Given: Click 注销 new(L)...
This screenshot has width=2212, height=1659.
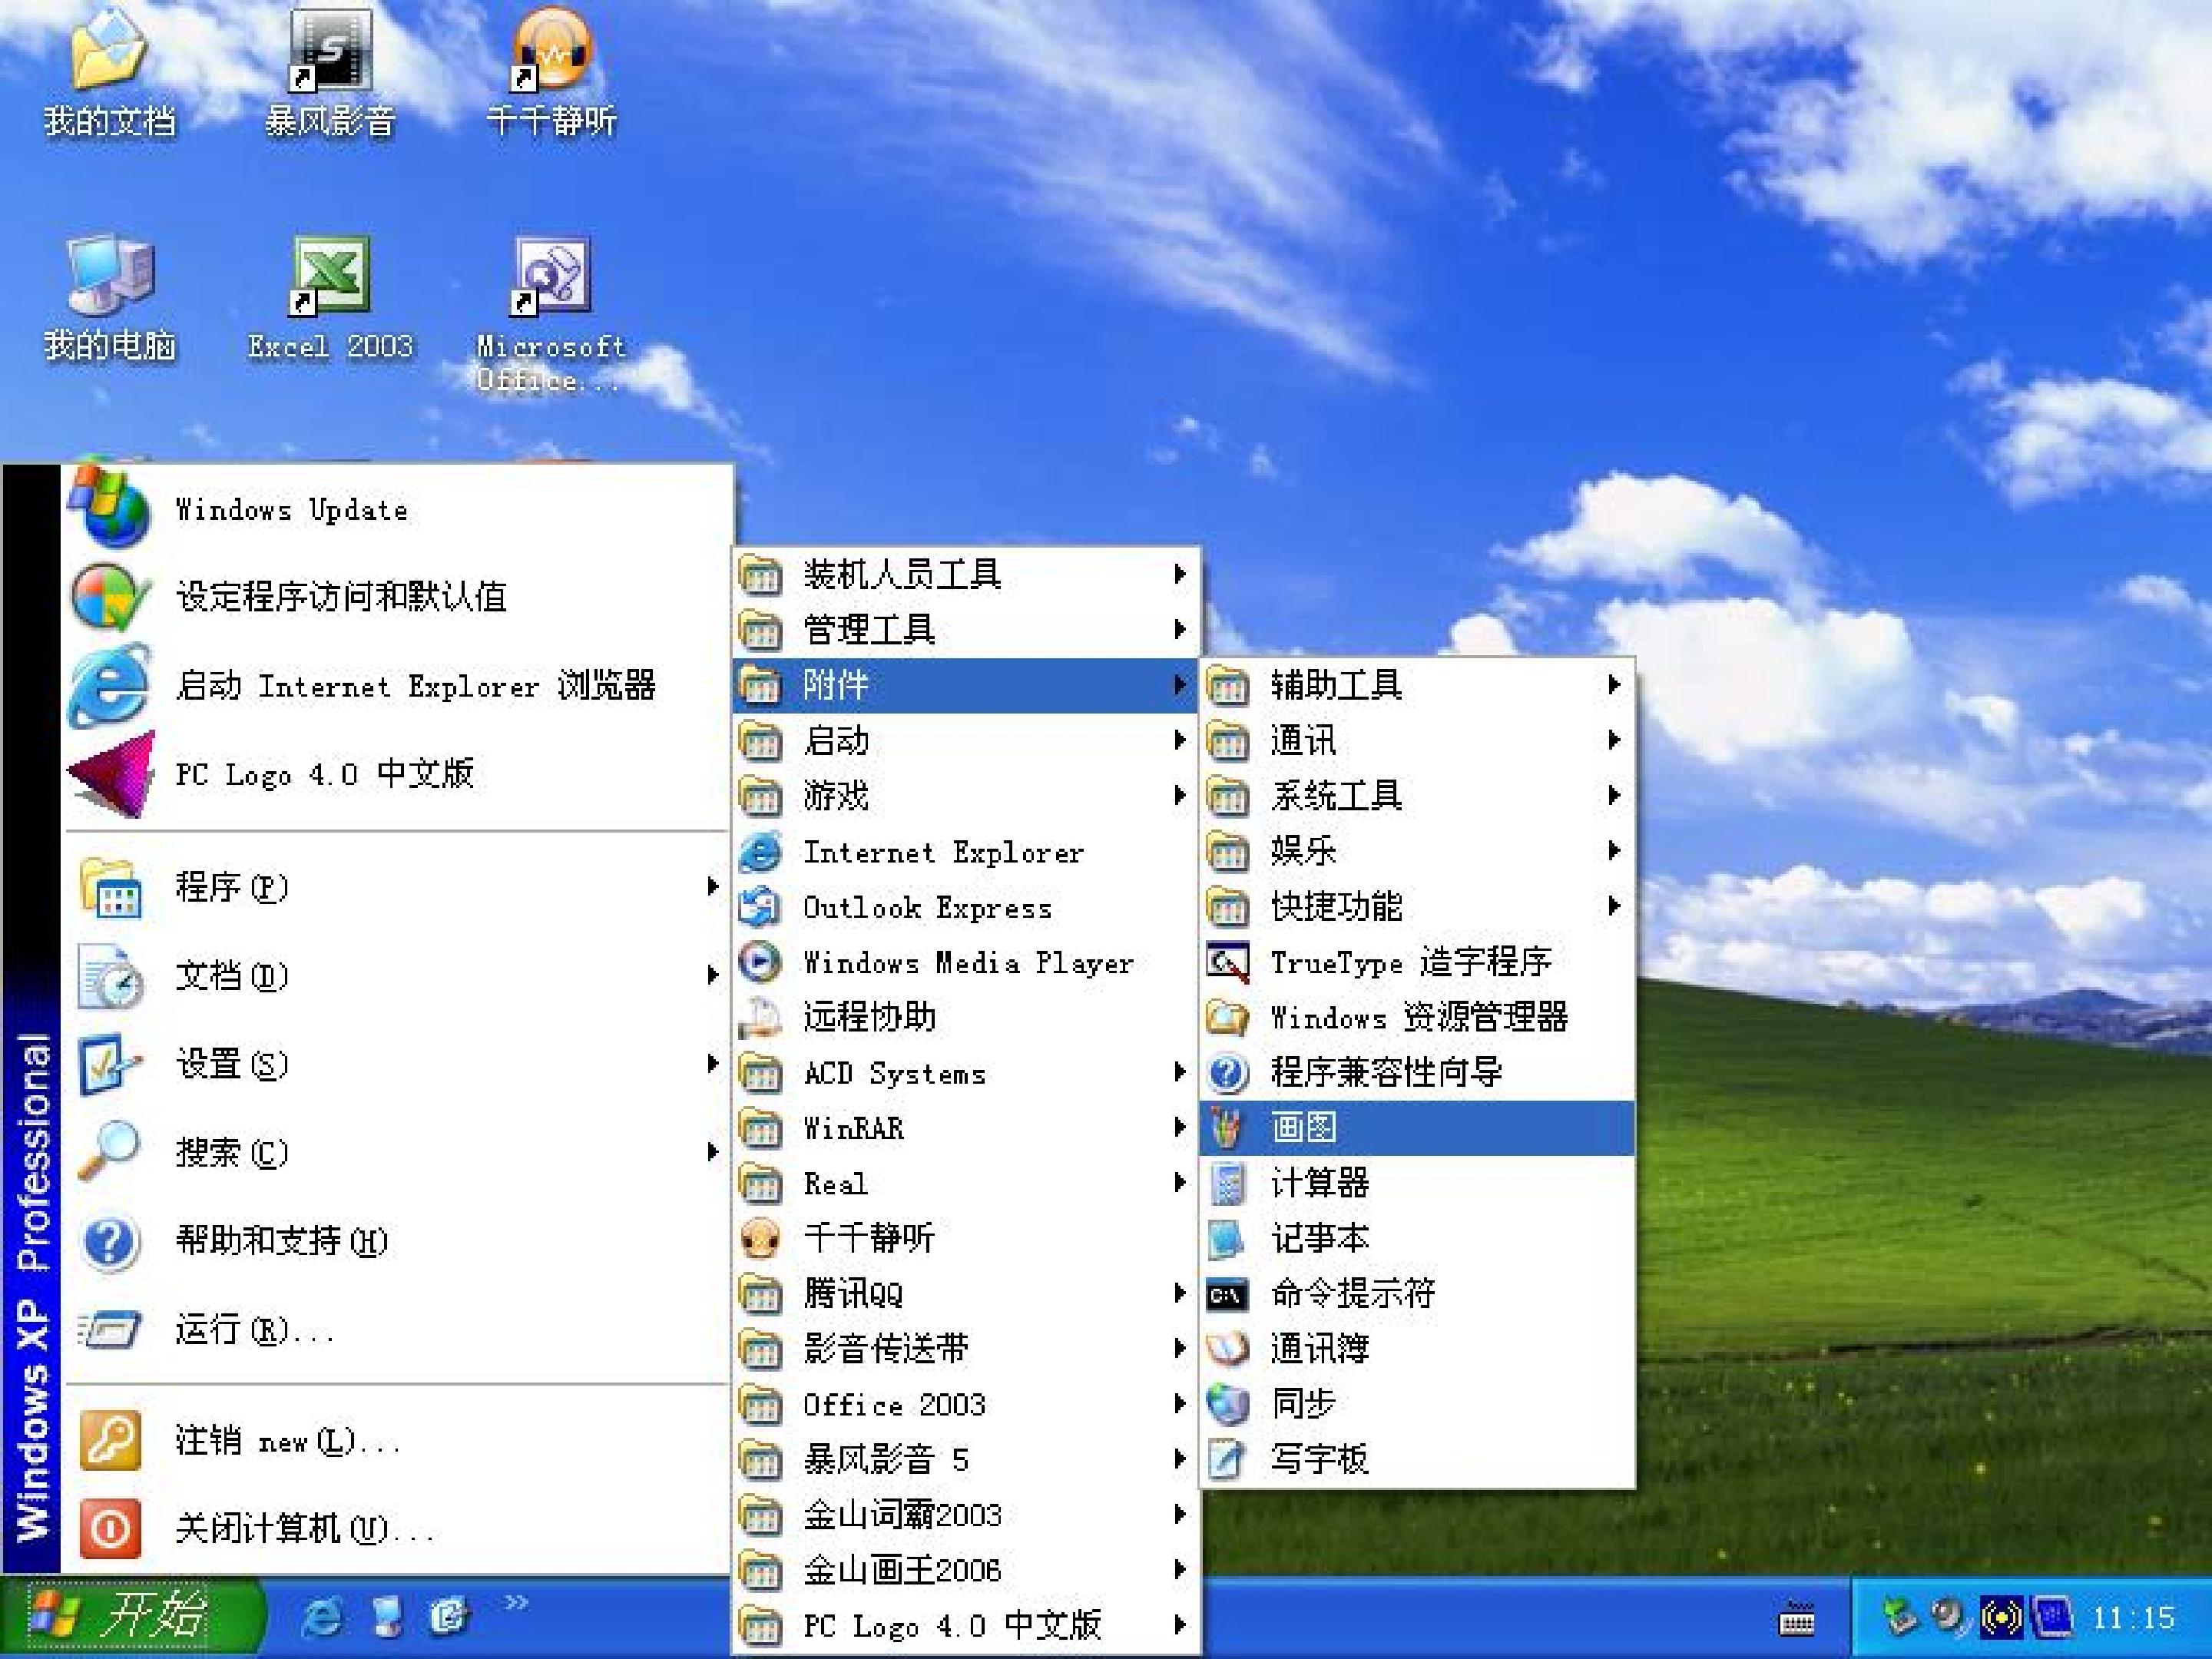Looking at the screenshot, I should [397, 1441].
